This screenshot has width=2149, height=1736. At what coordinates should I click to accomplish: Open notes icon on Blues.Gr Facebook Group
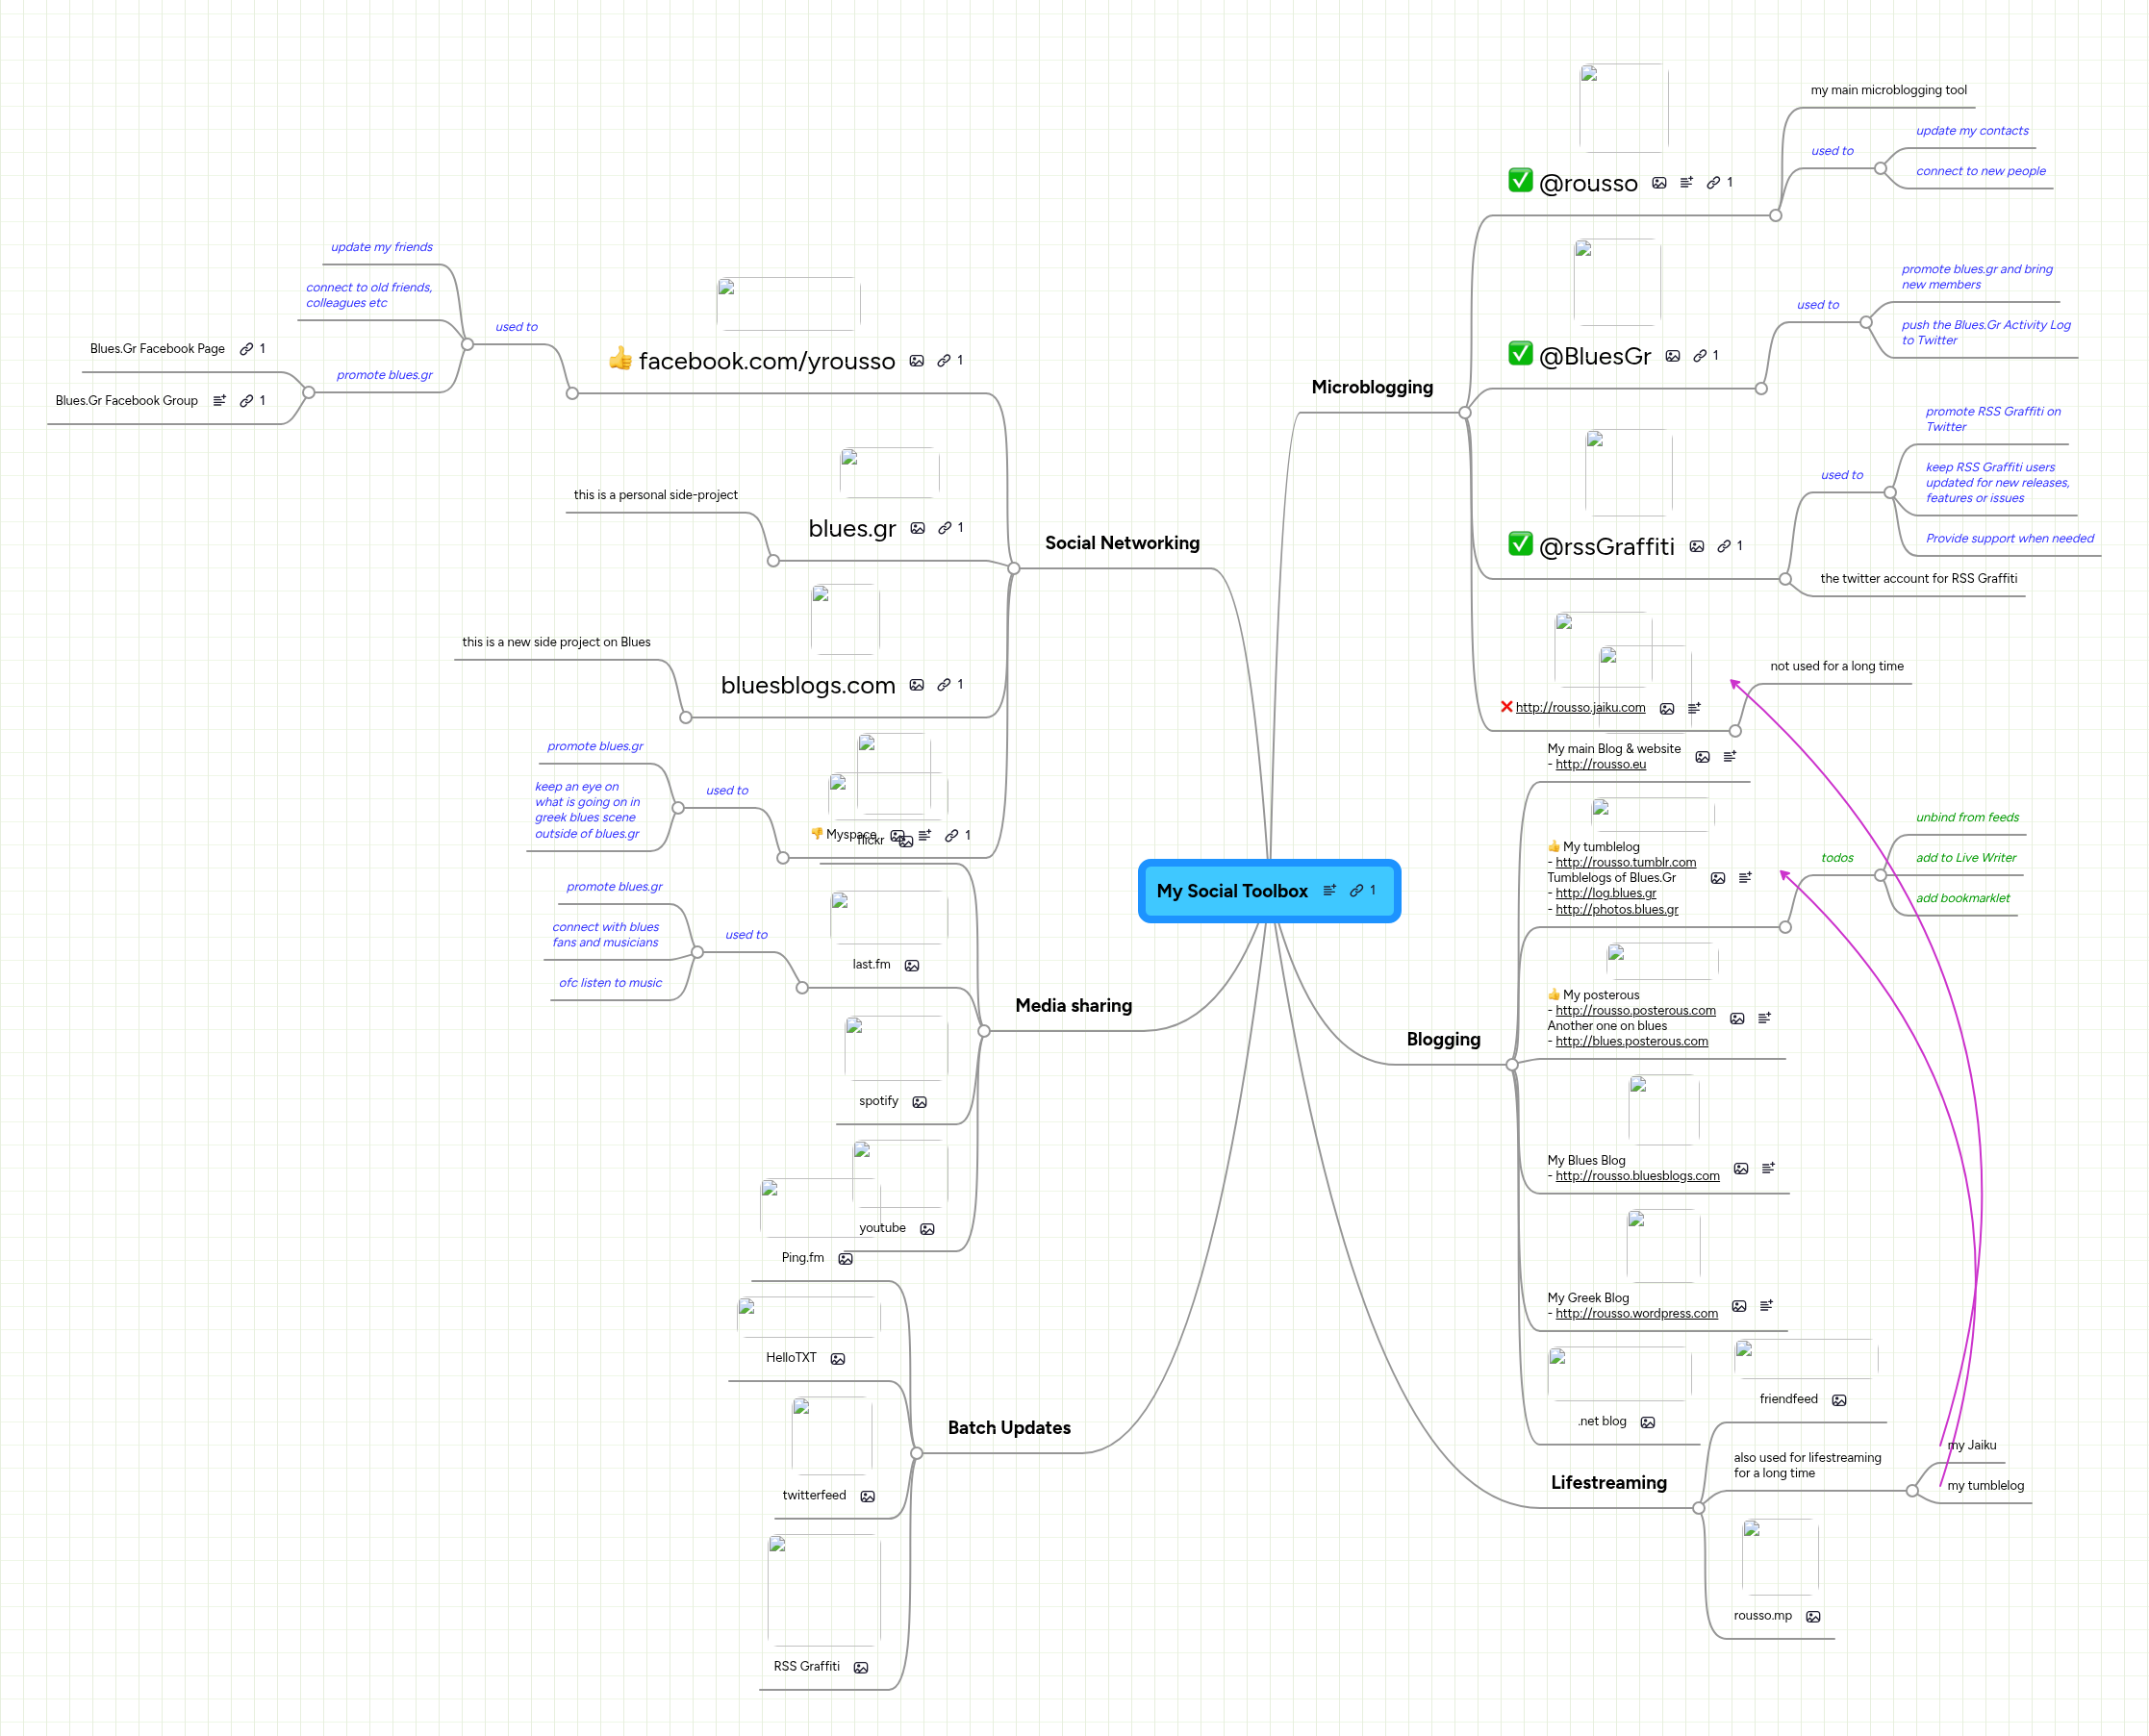219,400
